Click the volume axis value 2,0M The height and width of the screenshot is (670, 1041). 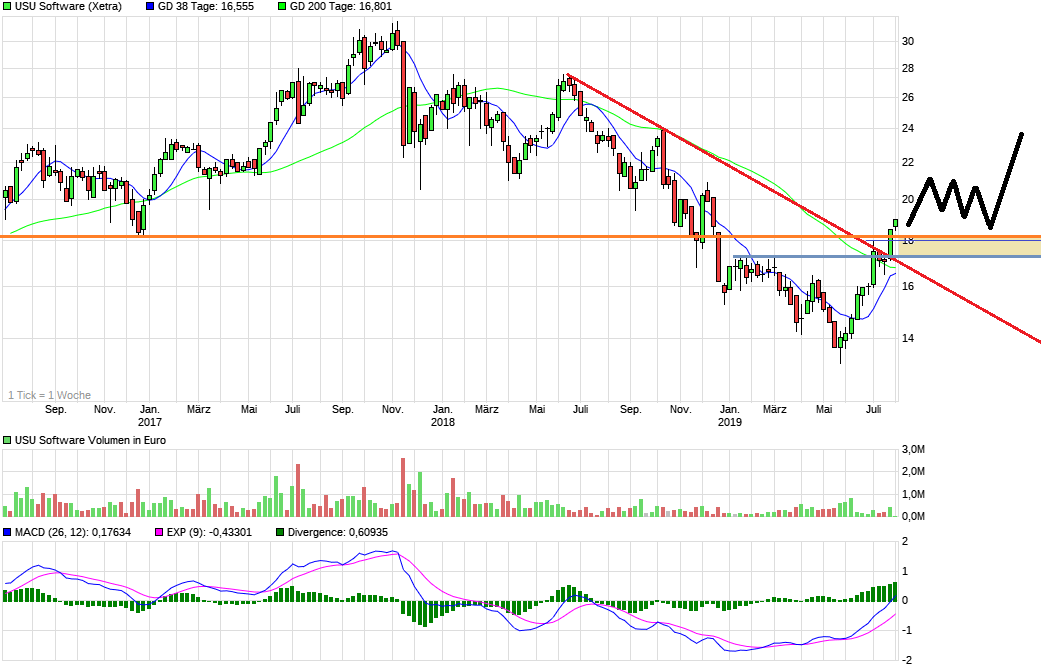coord(914,471)
